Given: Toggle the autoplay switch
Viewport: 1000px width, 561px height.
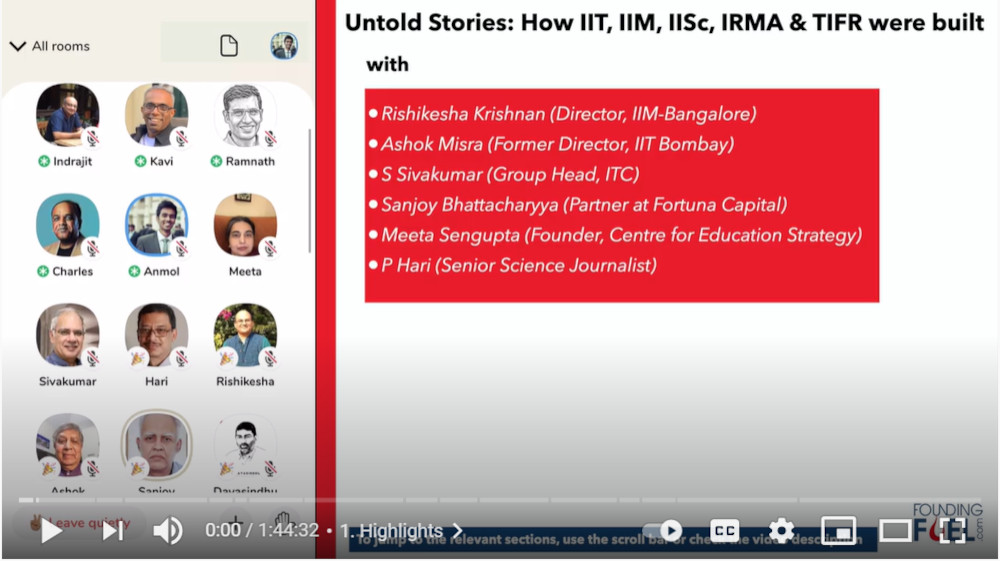Looking at the screenshot, I should click(663, 530).
